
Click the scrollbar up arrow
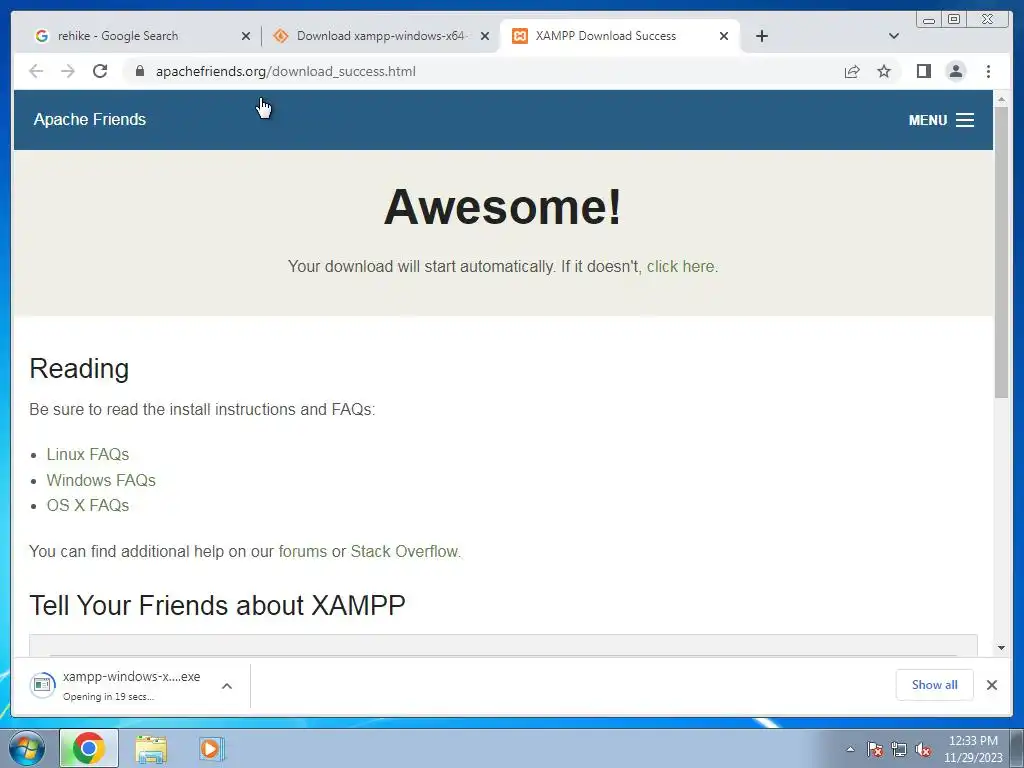tap(1001, 99)
